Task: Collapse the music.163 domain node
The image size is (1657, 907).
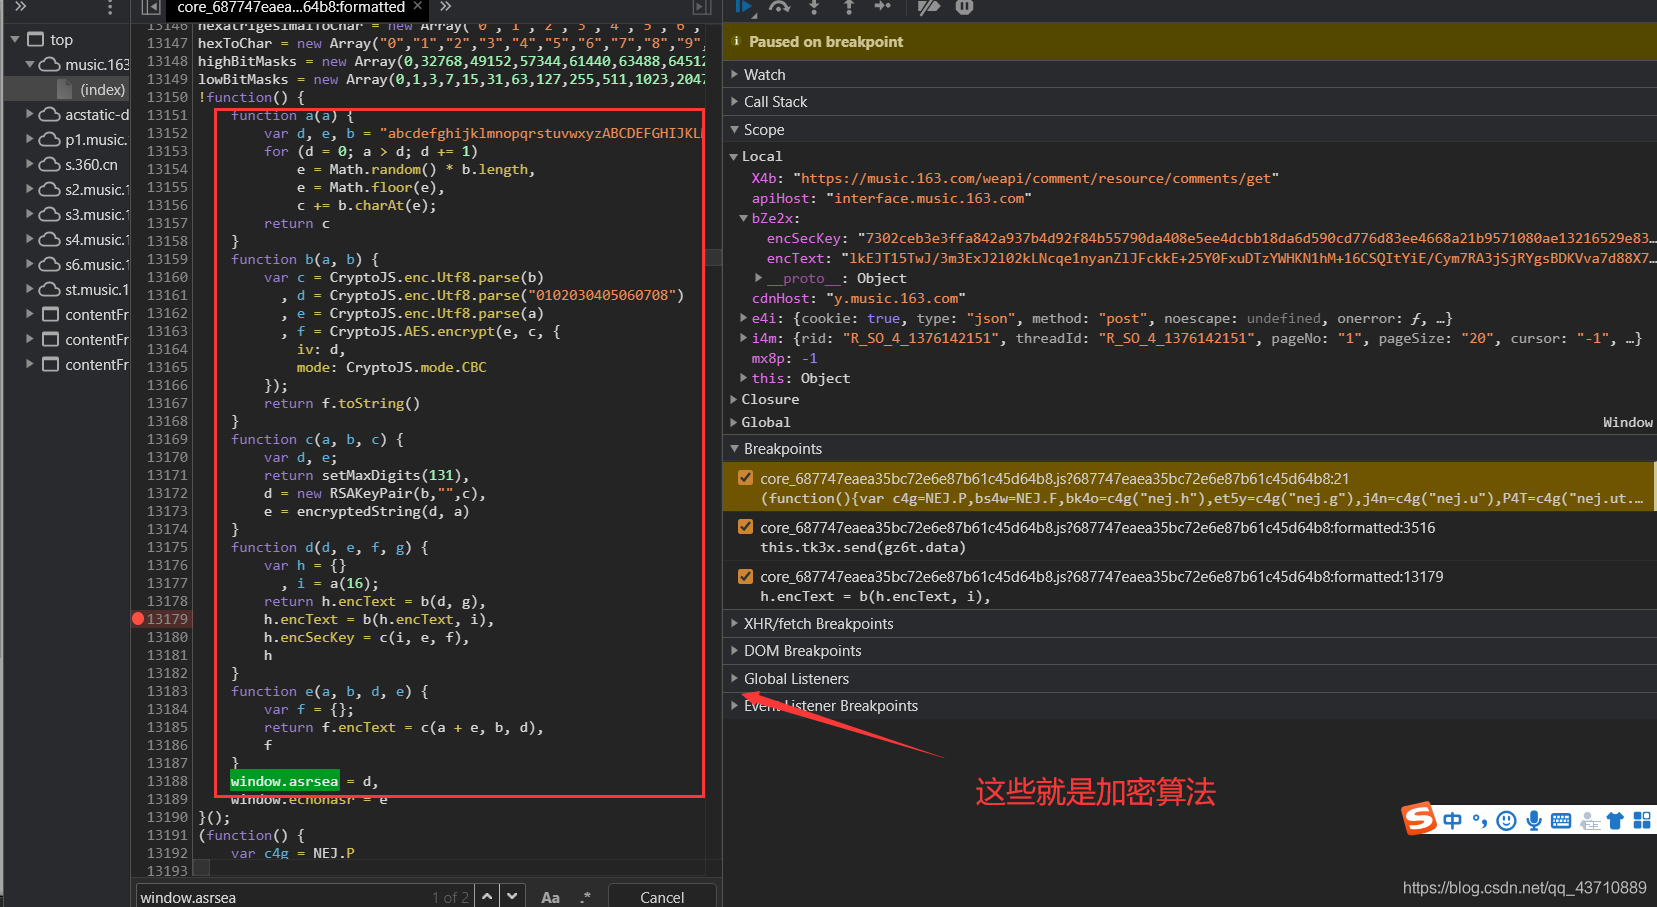Action: pos(30,65)
